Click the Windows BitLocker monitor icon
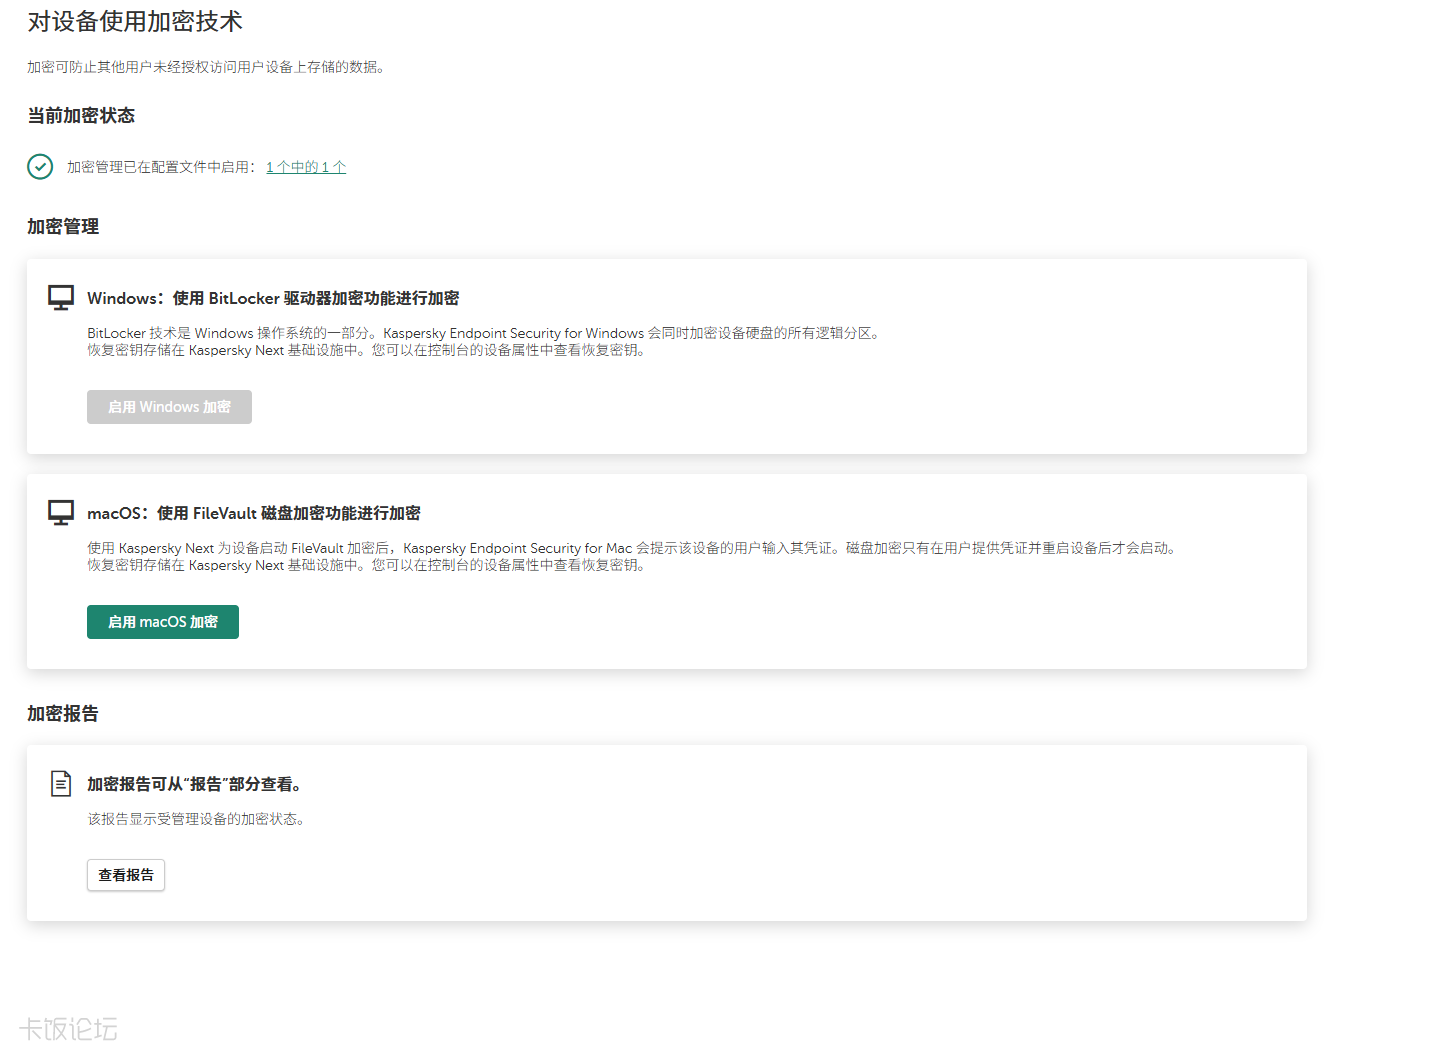The height and width of the screenshot is (1052, 1438). point(61,297)
